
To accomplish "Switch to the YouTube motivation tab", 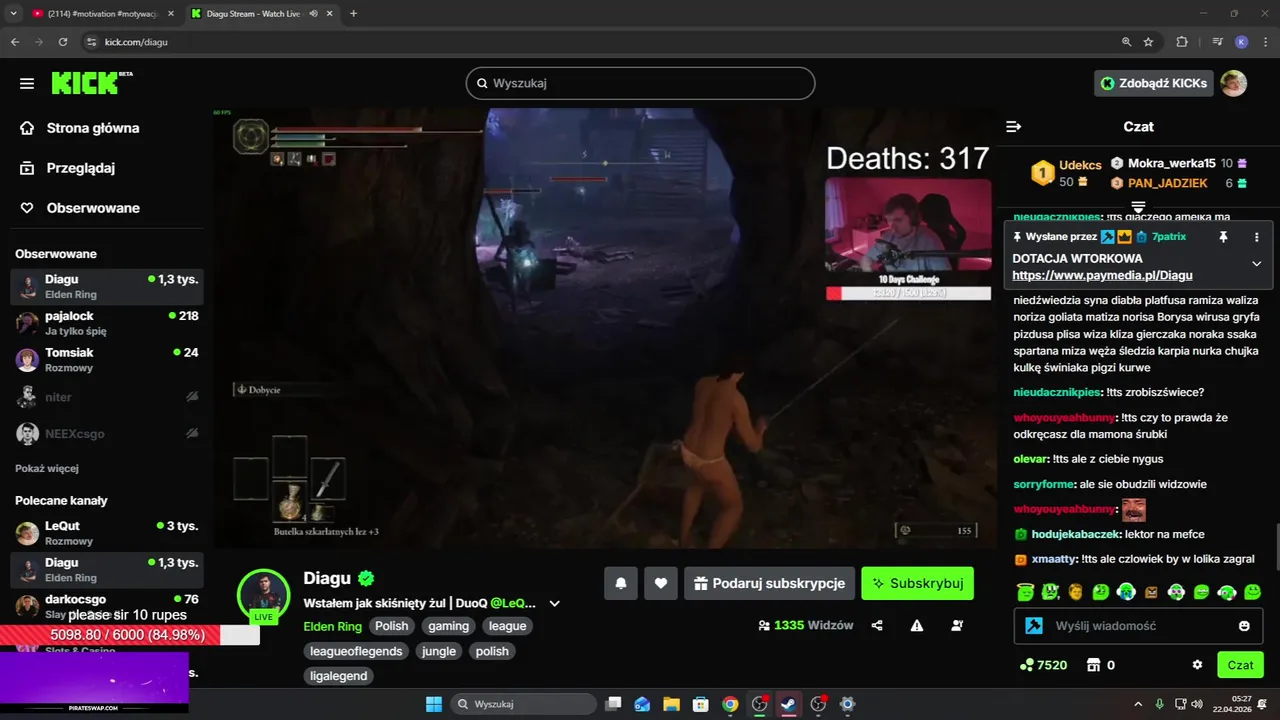I will coord(101,14).
